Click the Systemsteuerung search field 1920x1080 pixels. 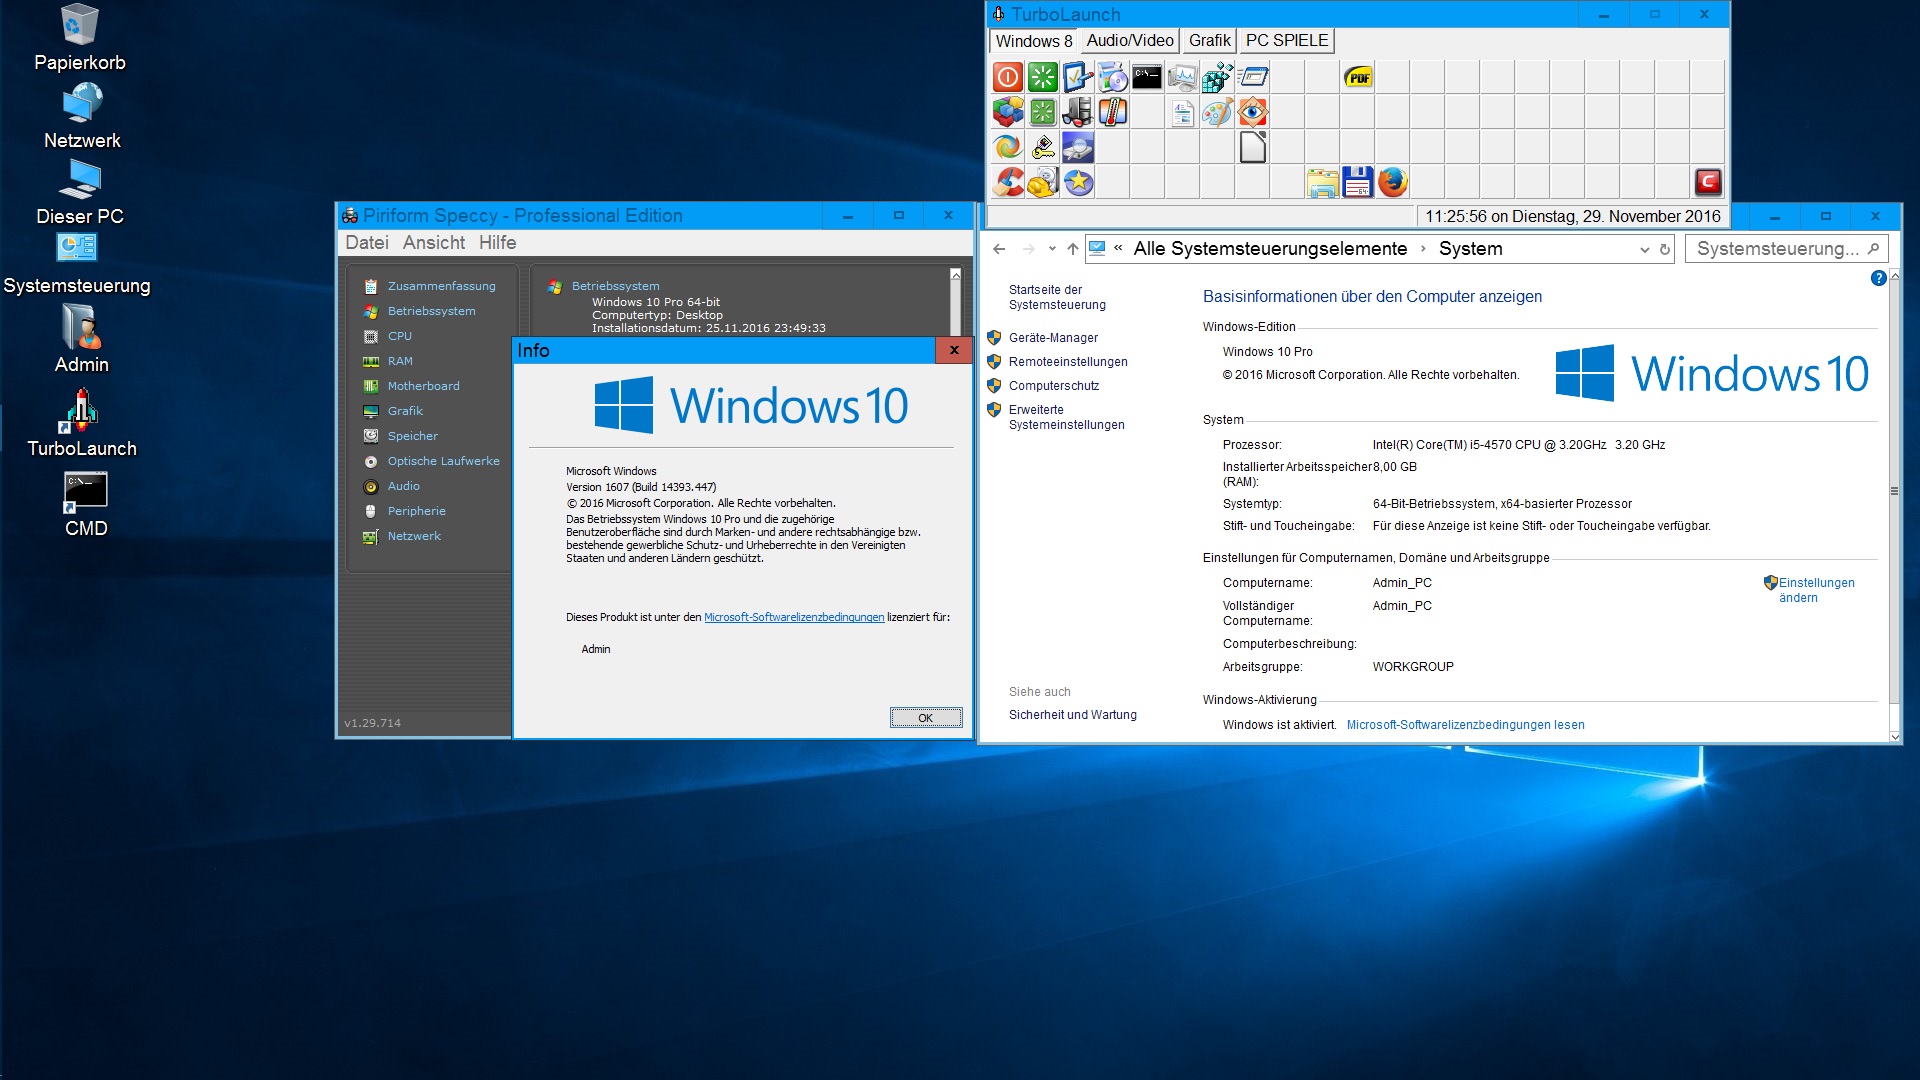pos(1775,249)
